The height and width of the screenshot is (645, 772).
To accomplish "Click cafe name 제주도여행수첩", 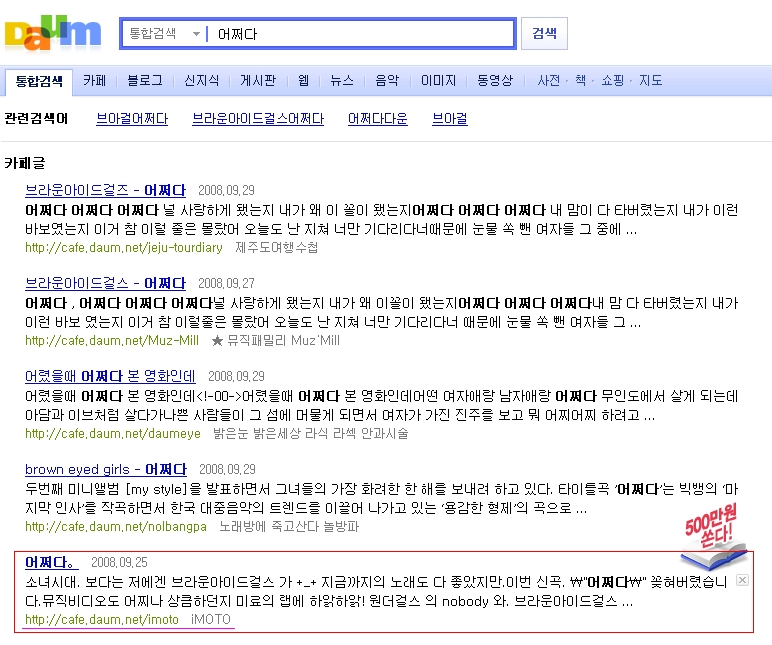I will (x=276, y=247).
